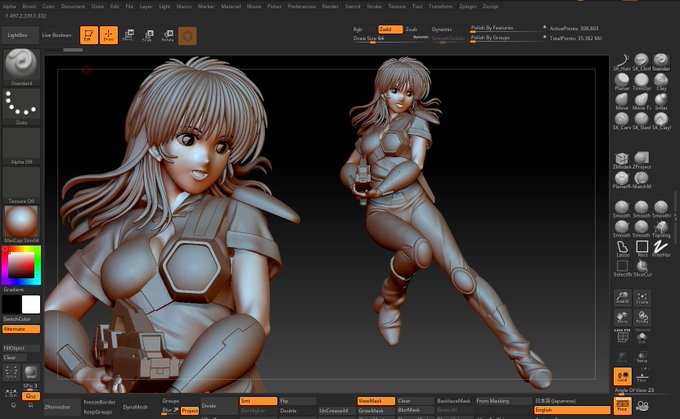
Task: Select the MatchMaker brush
Action: [x=641, y=180]
